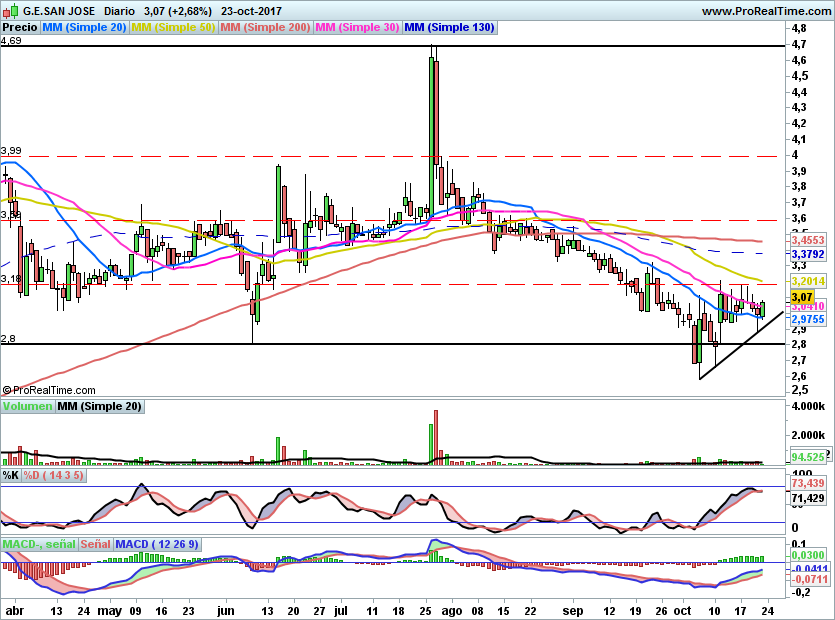Select the Precio indicator label

[x=20, y=28]
